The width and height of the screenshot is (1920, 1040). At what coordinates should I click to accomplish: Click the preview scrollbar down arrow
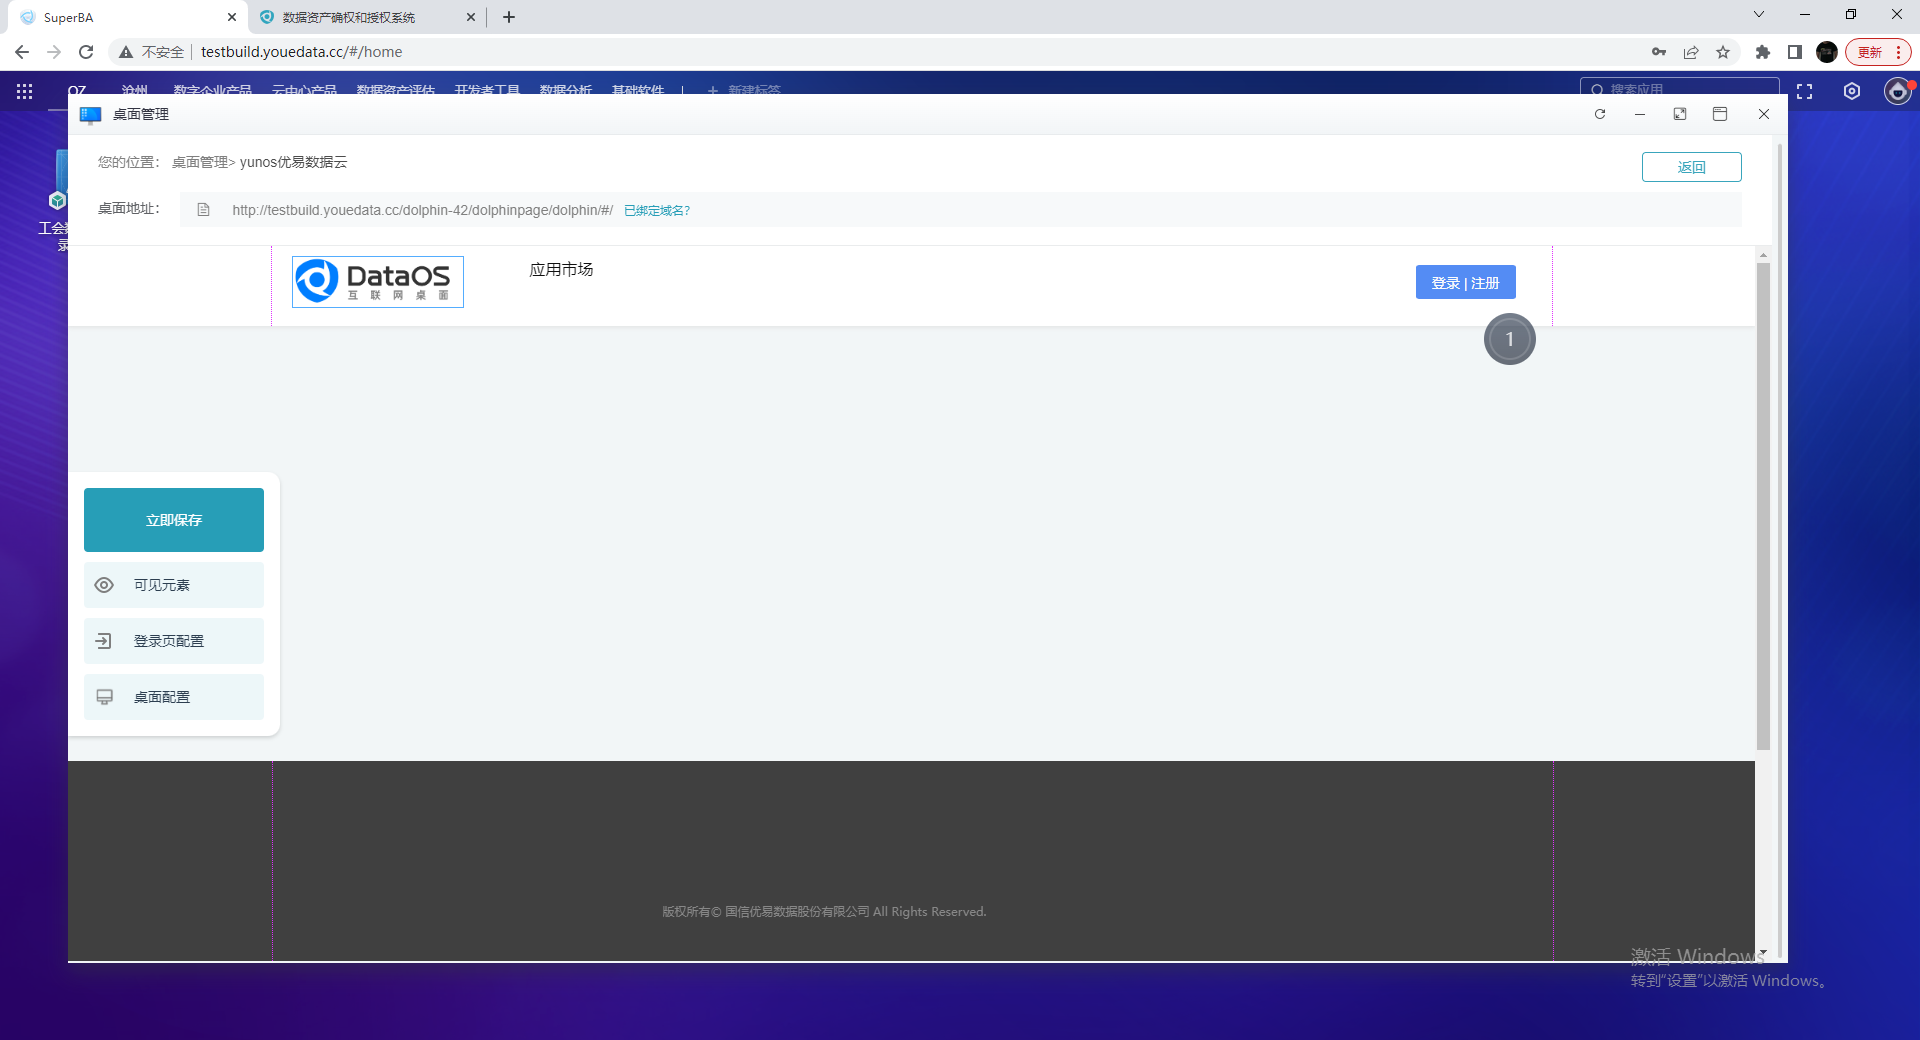1763,952
